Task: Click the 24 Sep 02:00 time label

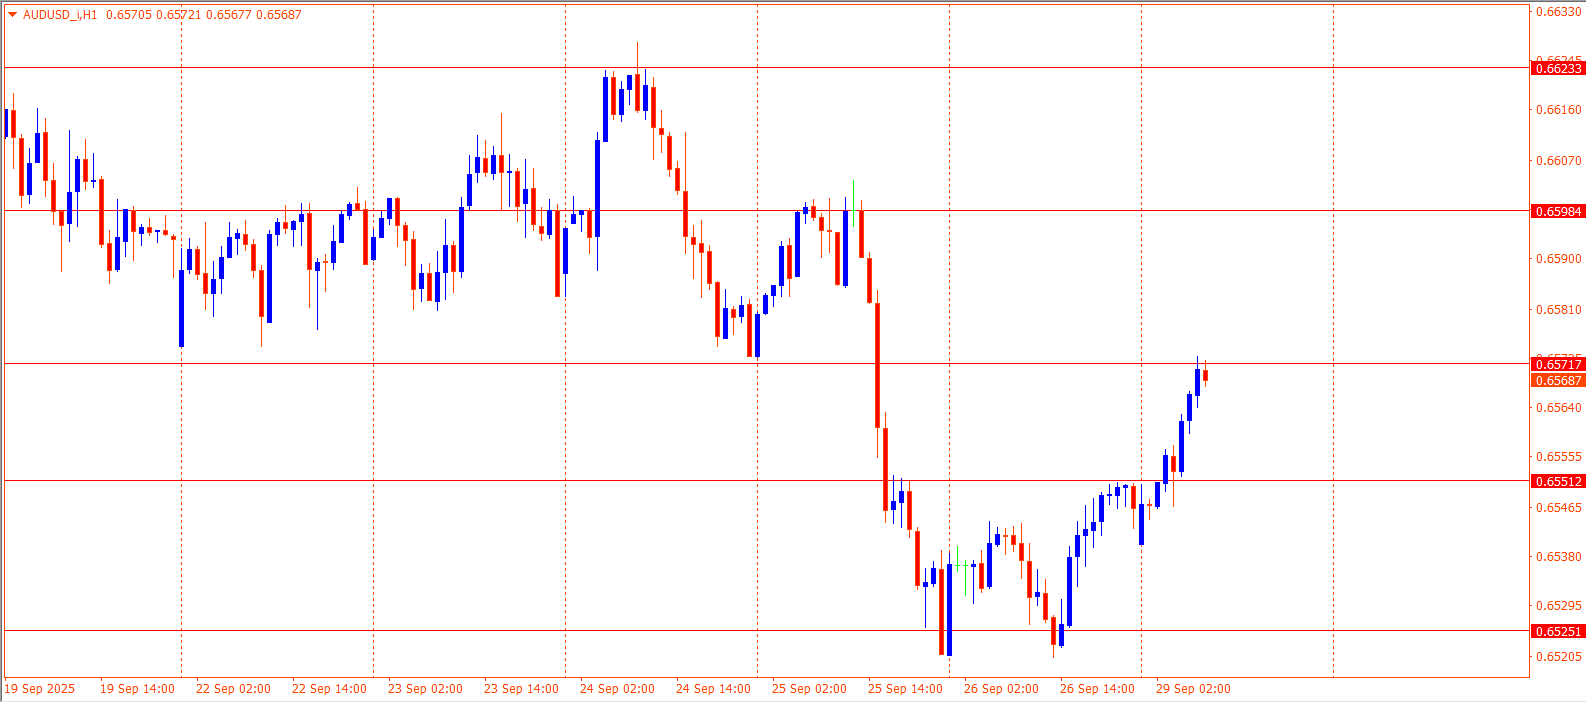Action: [x=617, y=689]
